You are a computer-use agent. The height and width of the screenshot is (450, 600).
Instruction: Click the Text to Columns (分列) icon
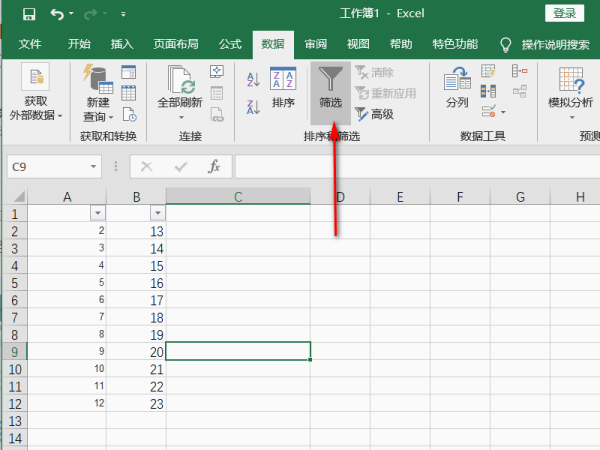point(457,88)
